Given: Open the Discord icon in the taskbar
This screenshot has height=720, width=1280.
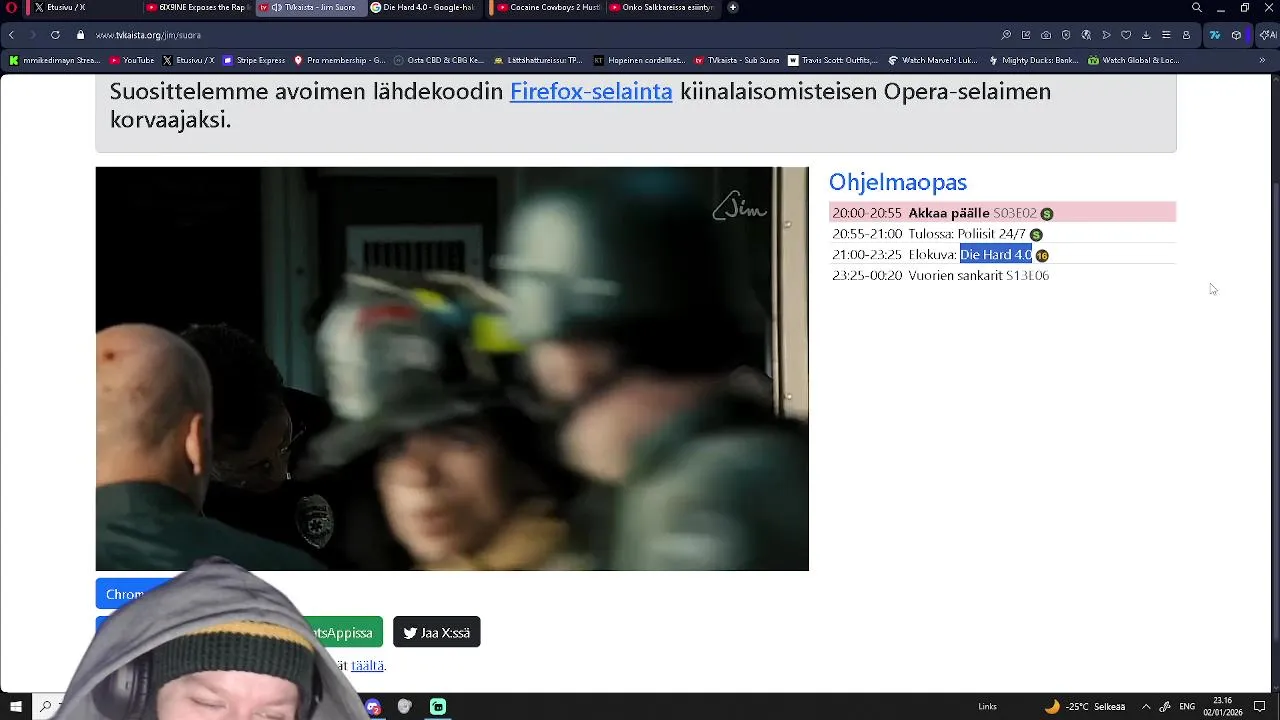Looking at the screenshot, I should [x=373, y=706].
